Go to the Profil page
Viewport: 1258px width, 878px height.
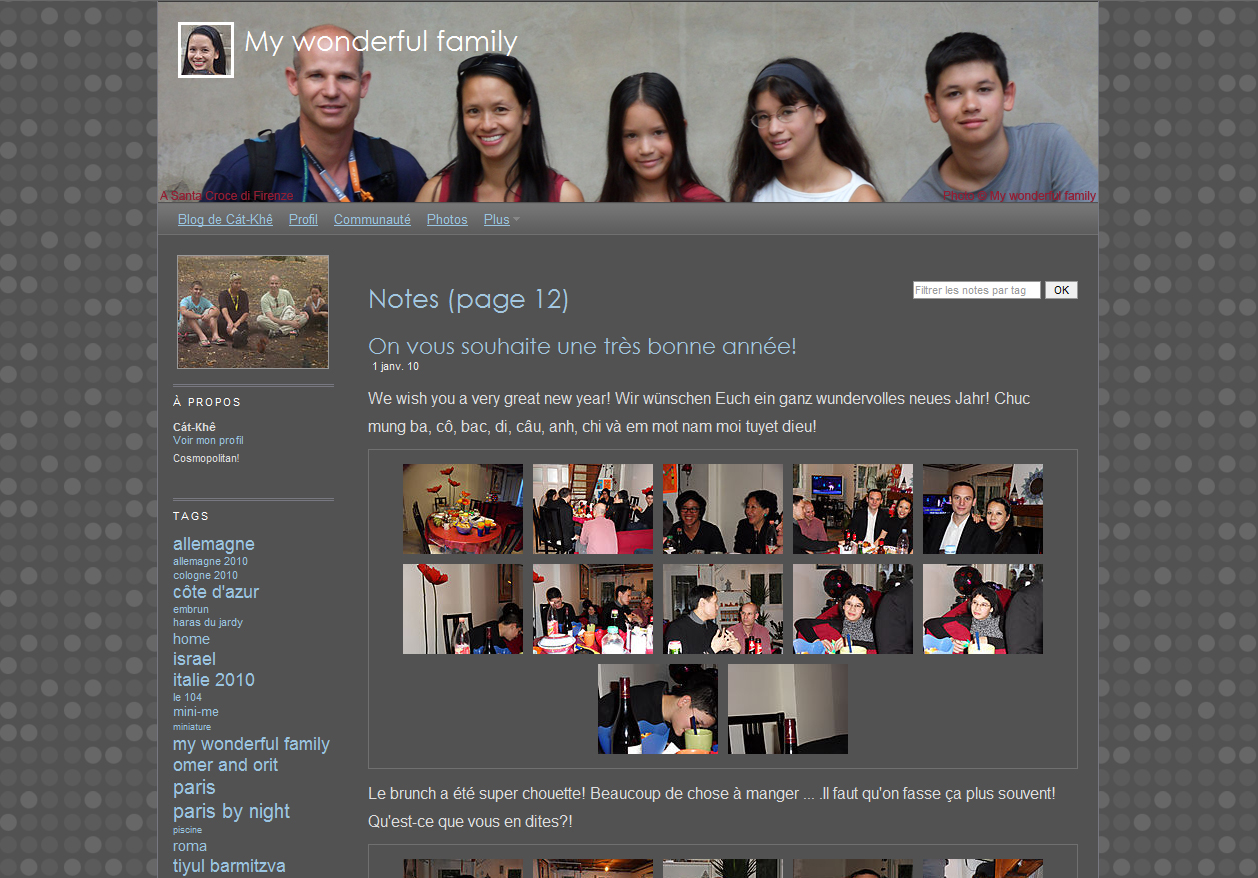click(303, 220)
